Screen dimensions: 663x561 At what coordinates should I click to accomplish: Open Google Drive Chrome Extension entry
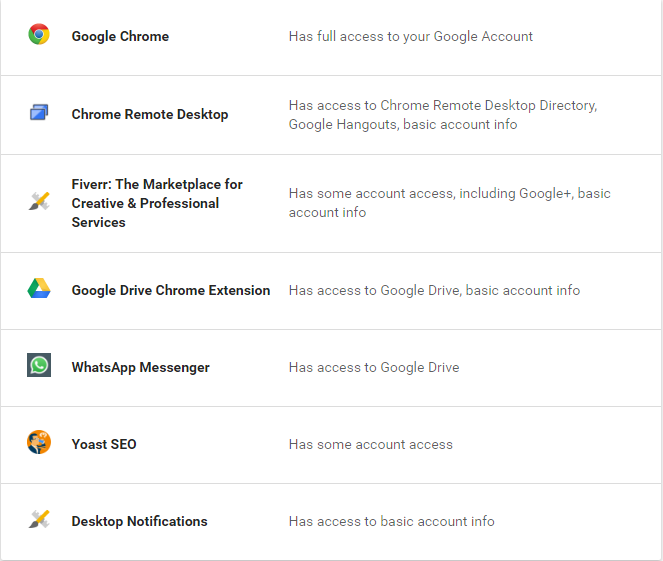click(x=171, y=290)
